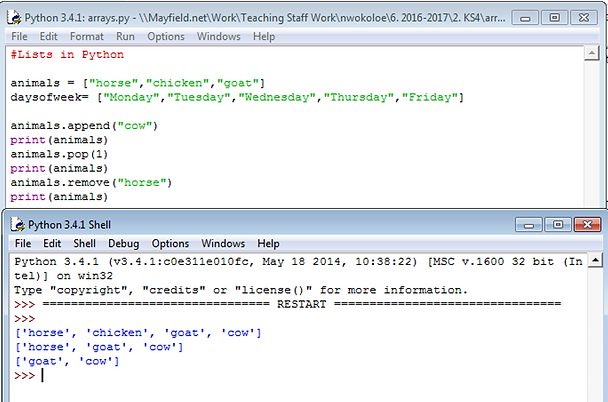The image size is (608, 402).
Task: Open the Run menu in editor window
Action: pos(125,36)
